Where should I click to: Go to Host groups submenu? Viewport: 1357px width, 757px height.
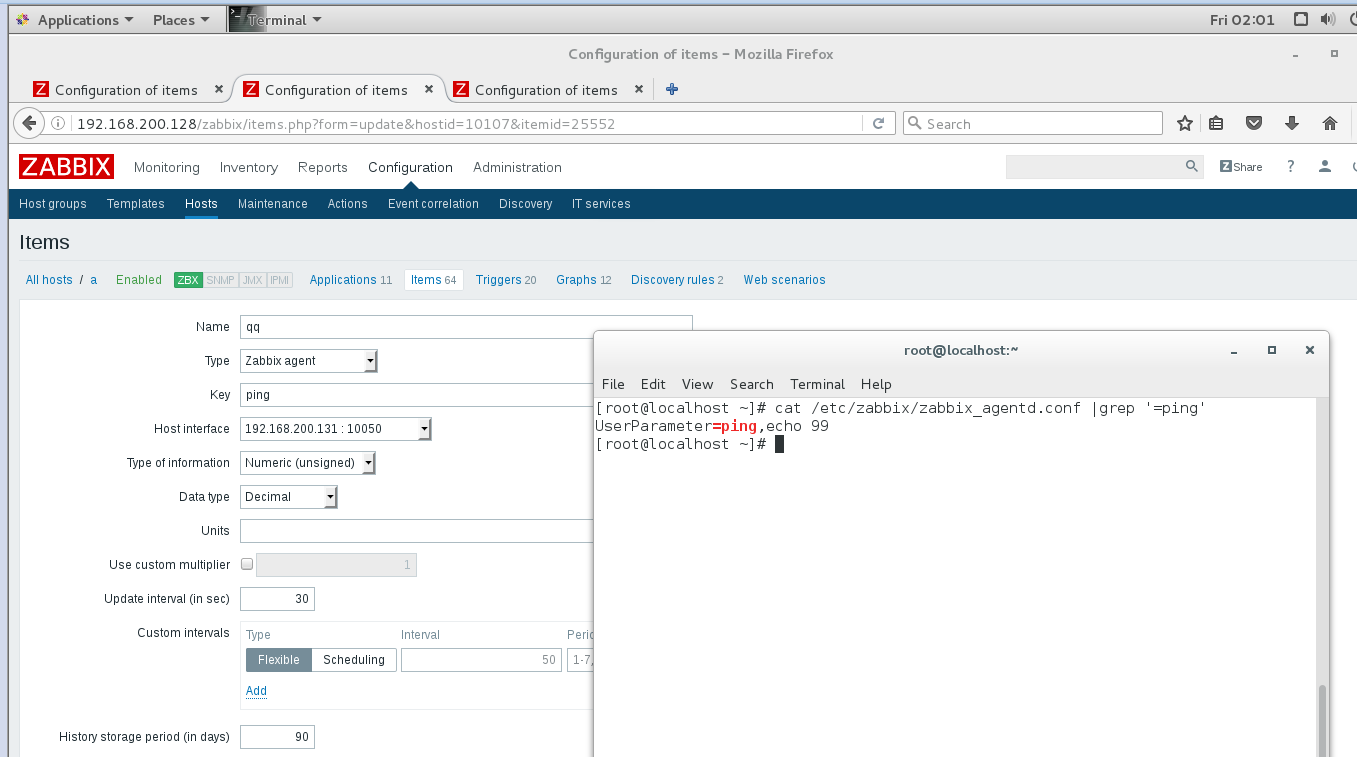click(53, 204)
